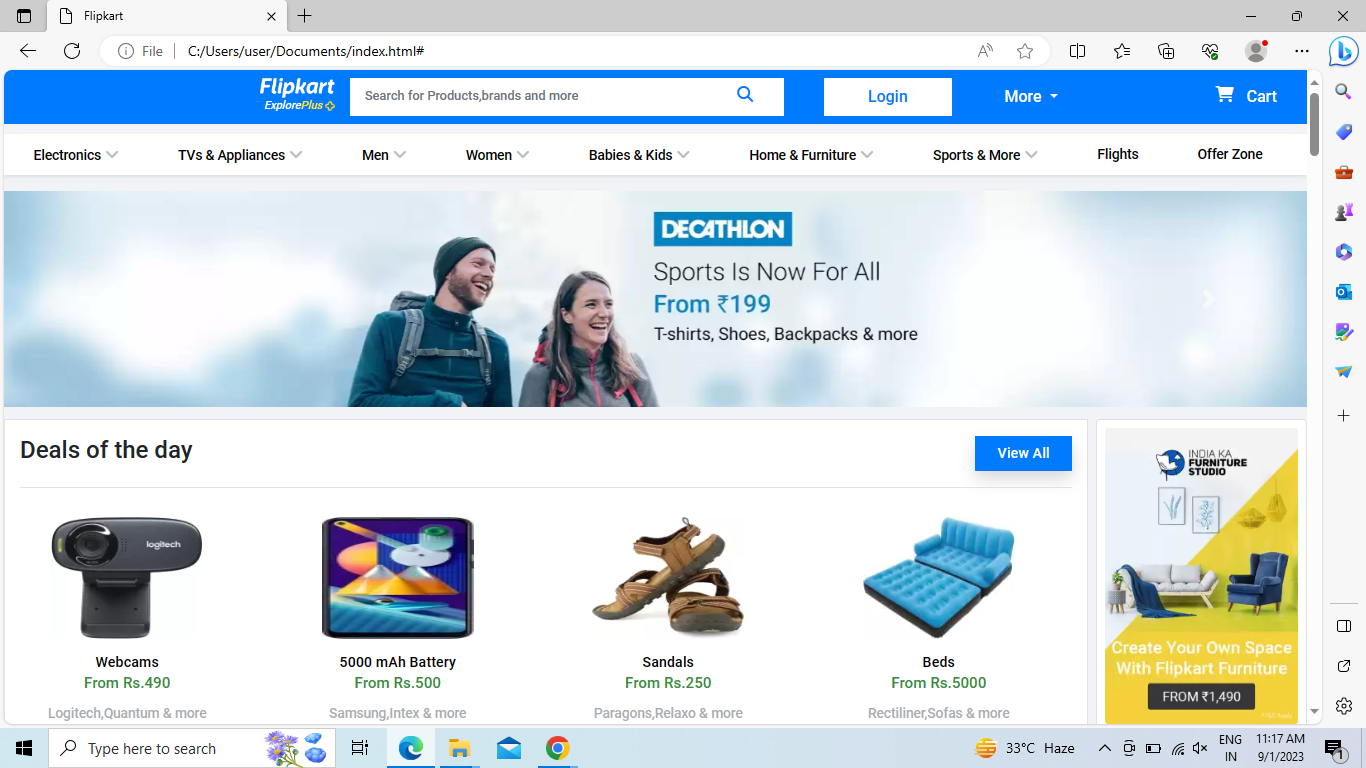The width and height of the screenshot is (1366, 768).
Task: Open the Read aloud icon in address bar
Action: coord(985,51)
